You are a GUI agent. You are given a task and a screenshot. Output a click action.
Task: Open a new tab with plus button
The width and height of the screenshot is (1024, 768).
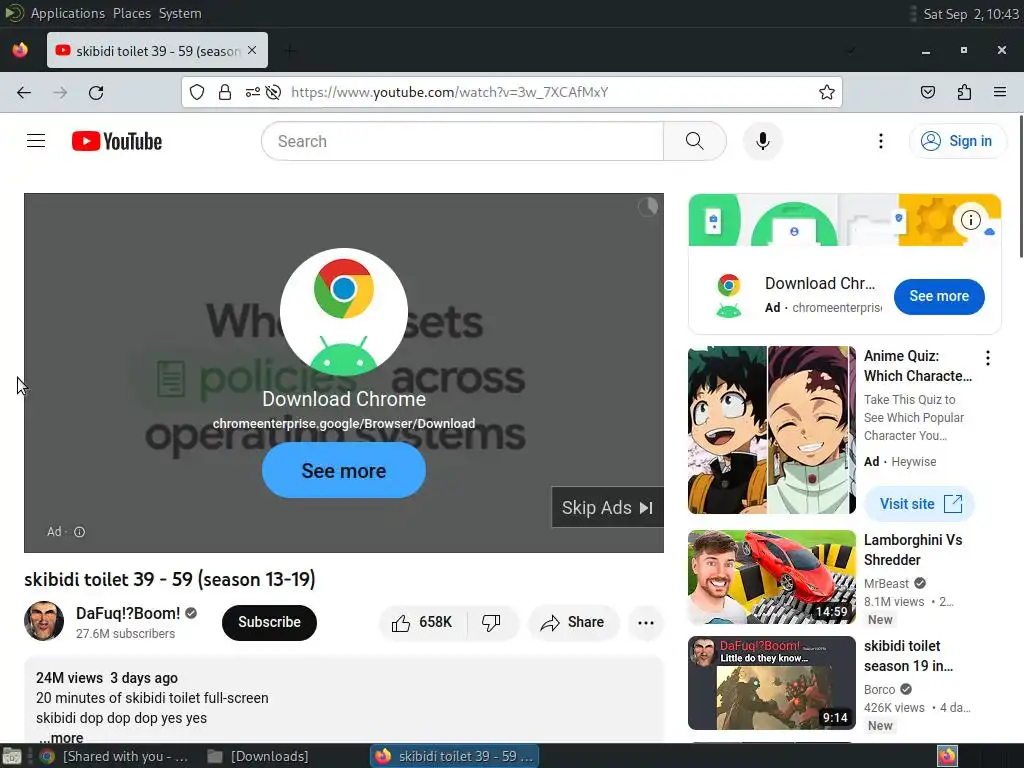tap(291, 50)
